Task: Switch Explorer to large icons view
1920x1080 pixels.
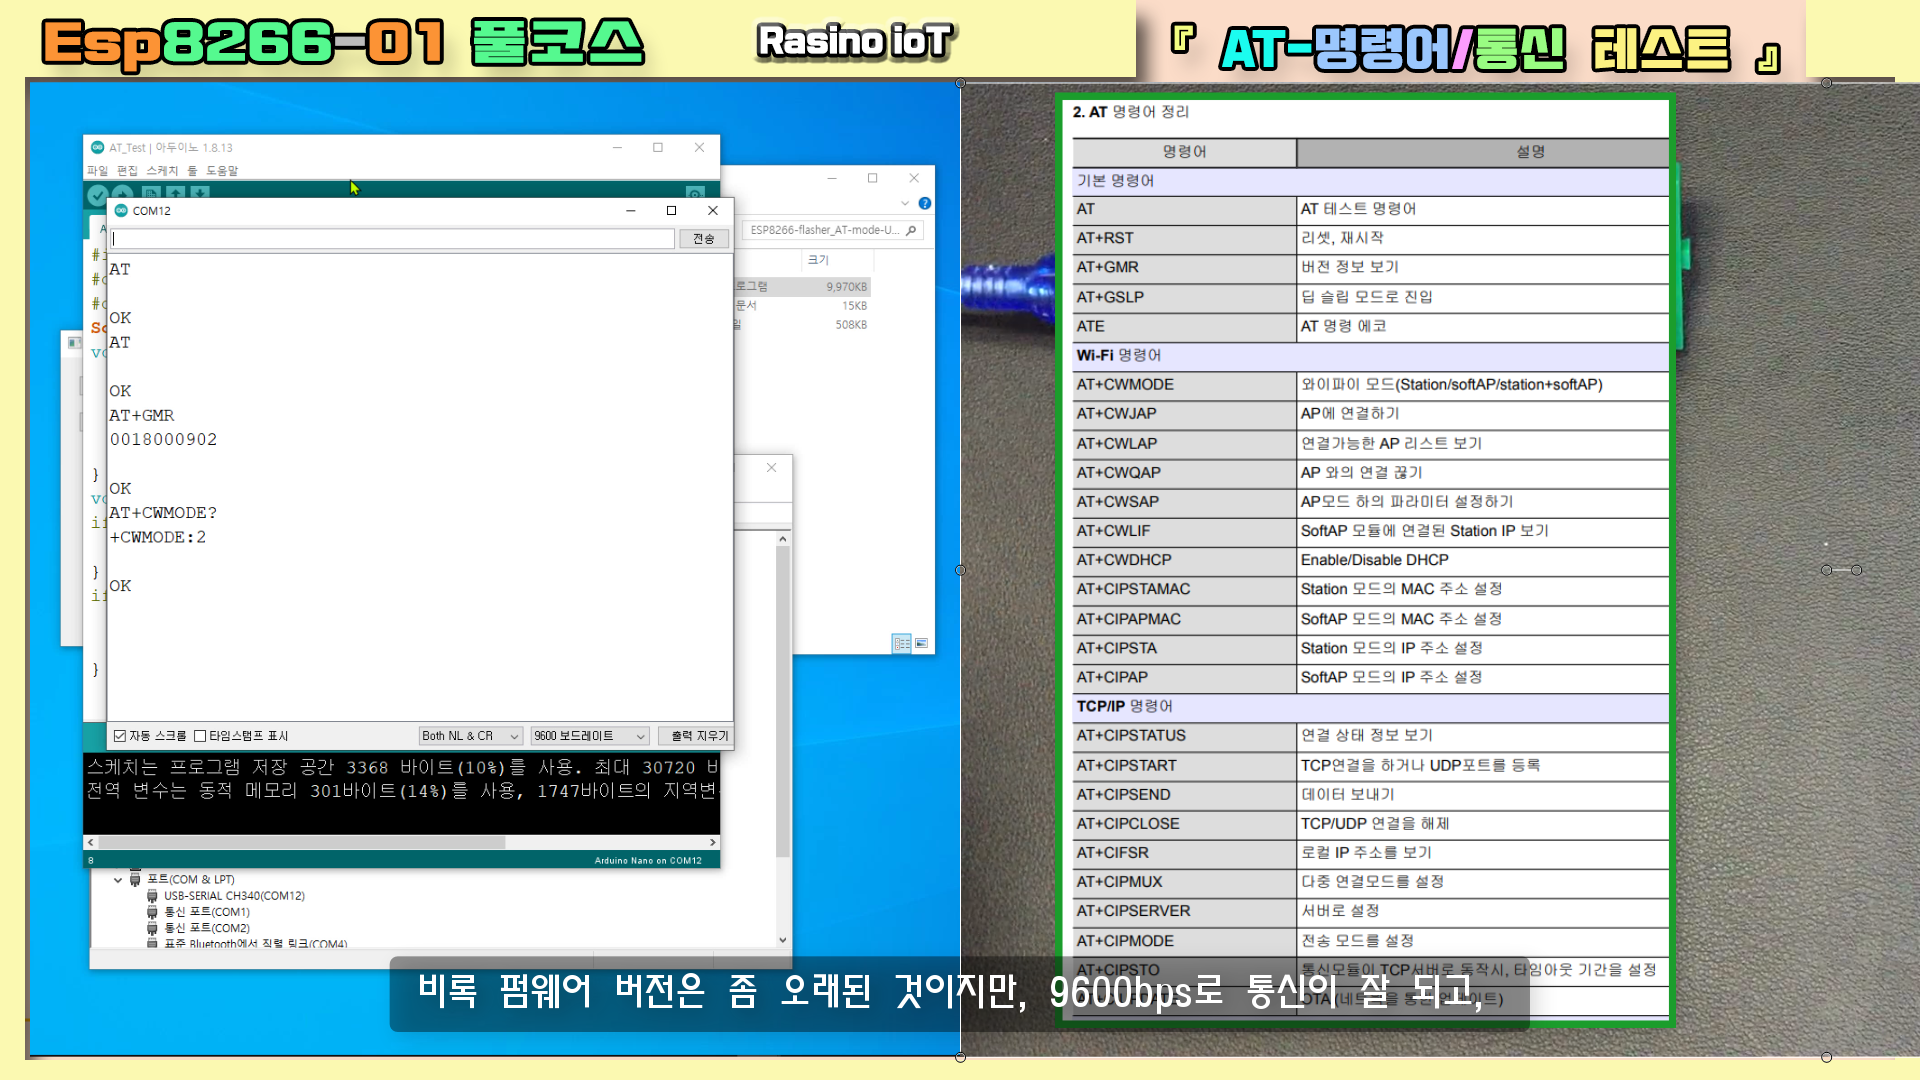Action: click(922, 643)
